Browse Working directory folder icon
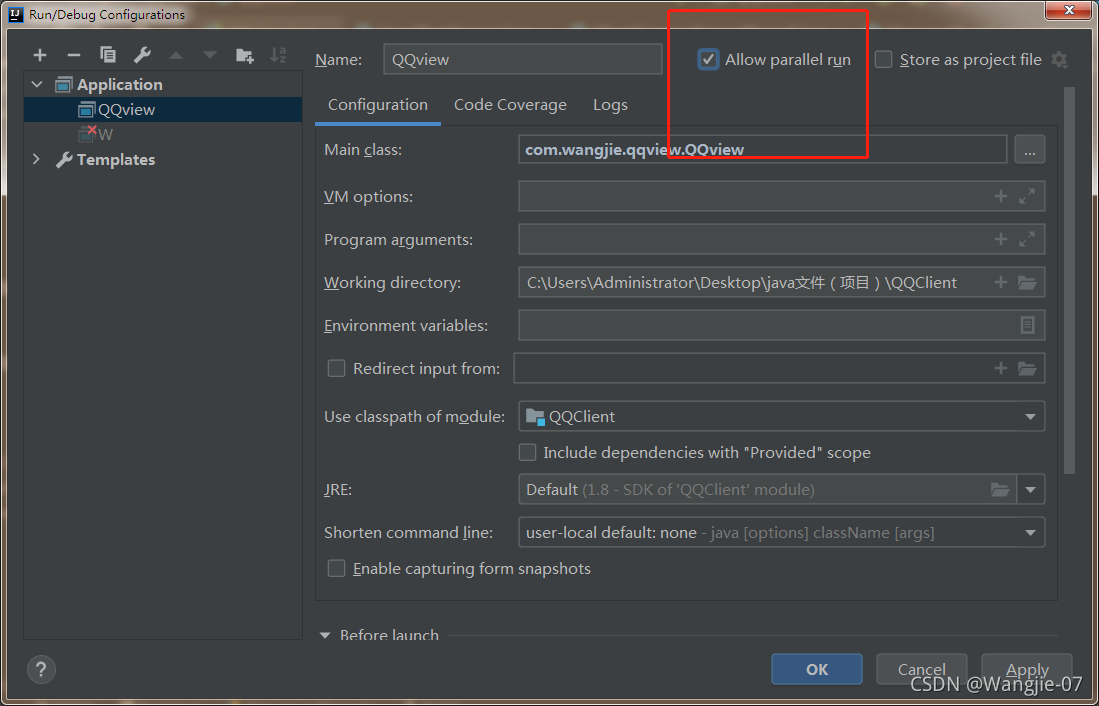1099x706 pixels. (1027, 283)
